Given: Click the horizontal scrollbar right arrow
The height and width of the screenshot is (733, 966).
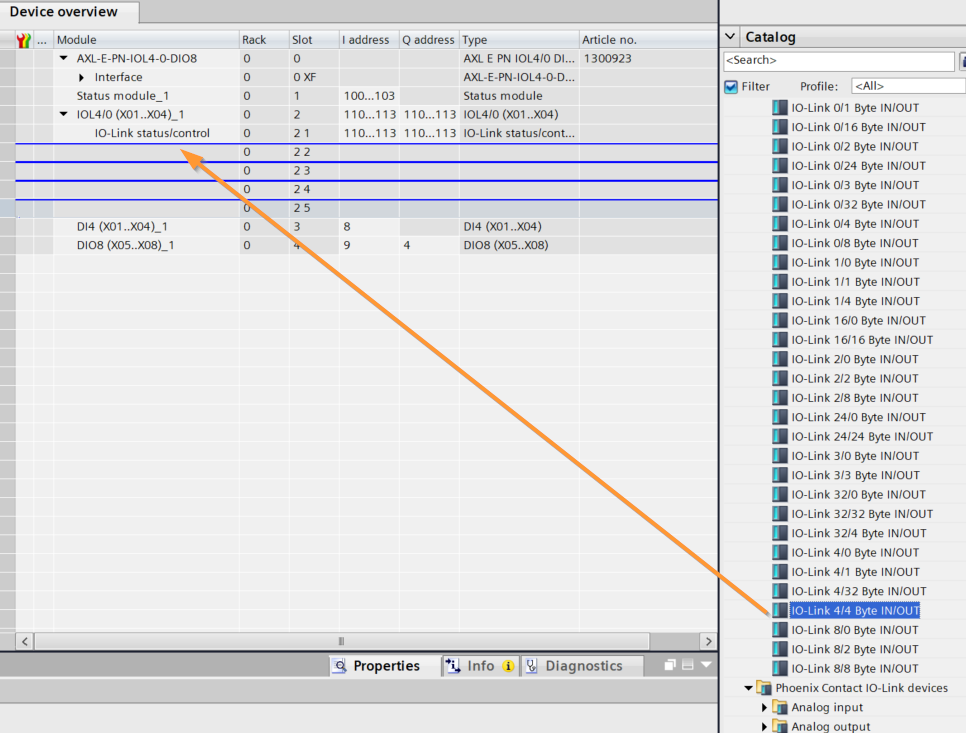Looking at the screenshot, I should [708, 640].
